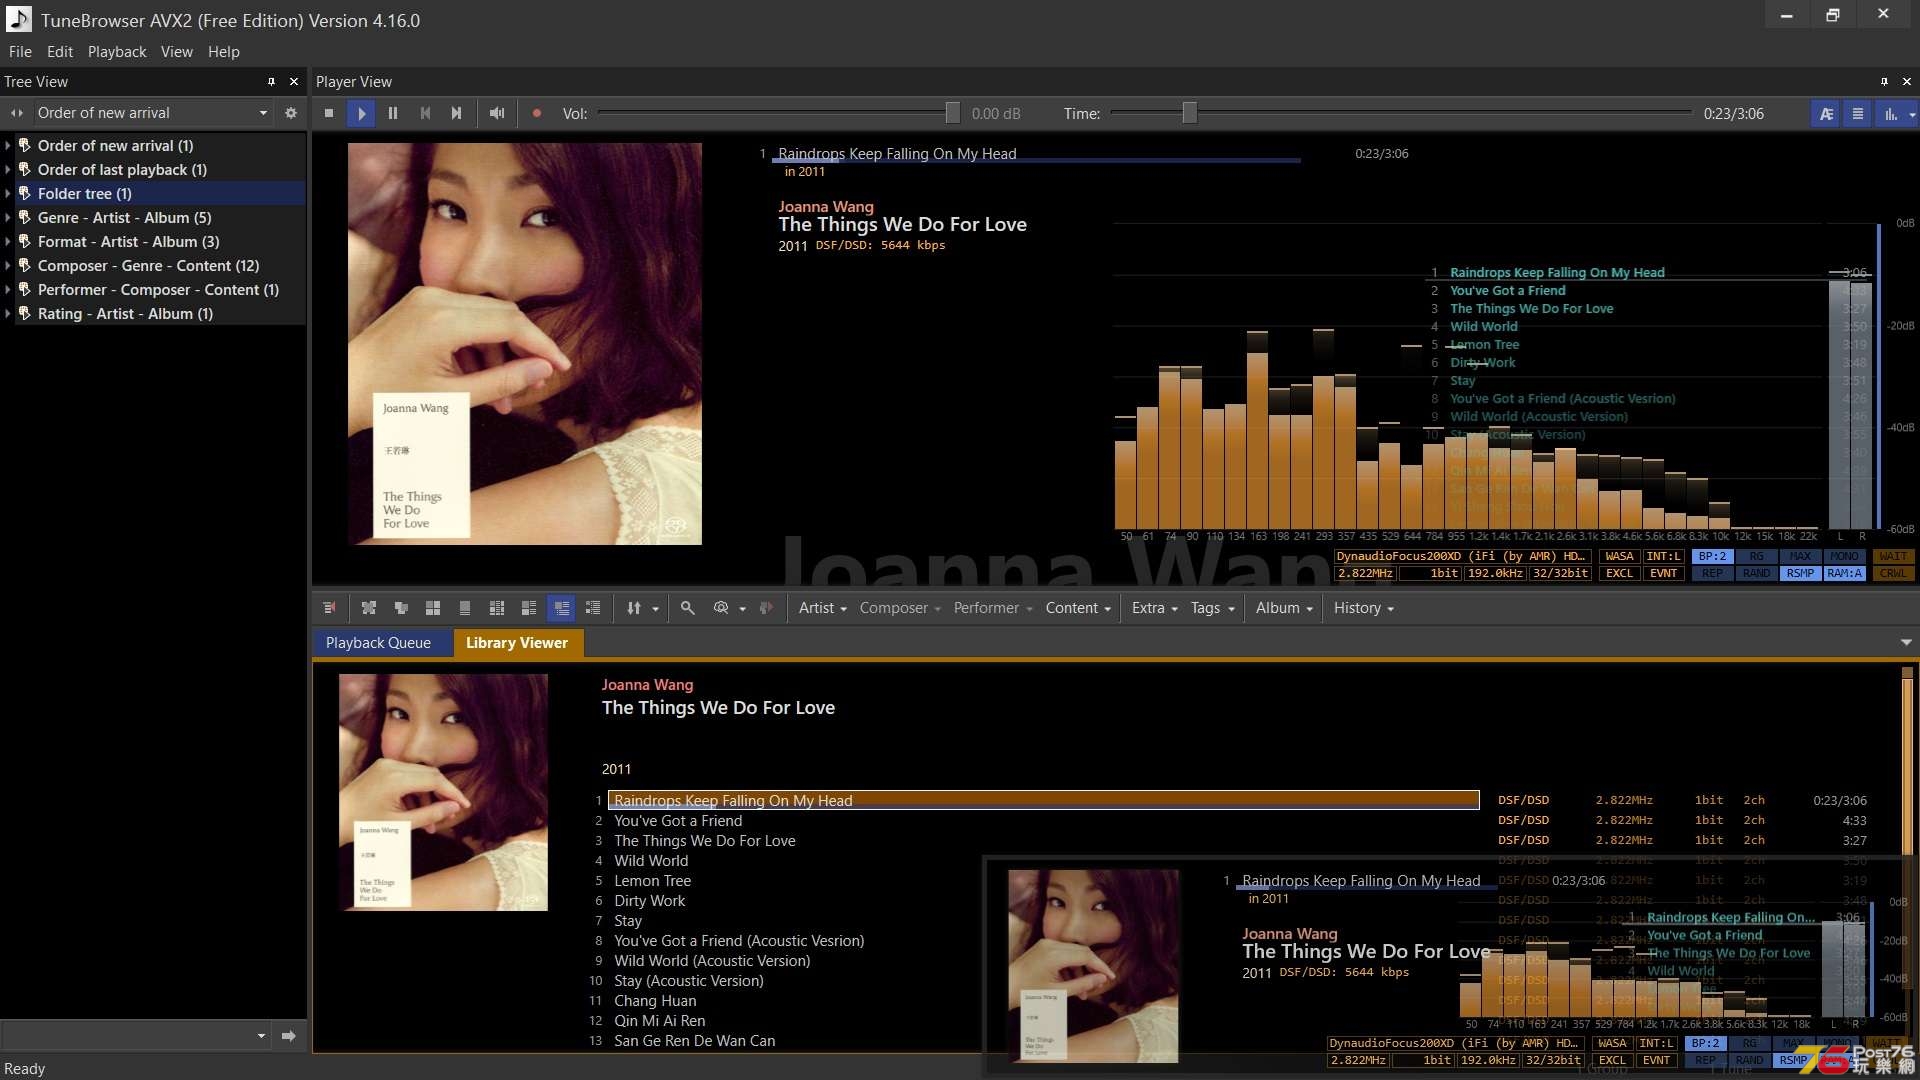This screenshot has width=1920, height=1080.
Task: Select the stacked covers view icon
Action: [x=401, y=608]
